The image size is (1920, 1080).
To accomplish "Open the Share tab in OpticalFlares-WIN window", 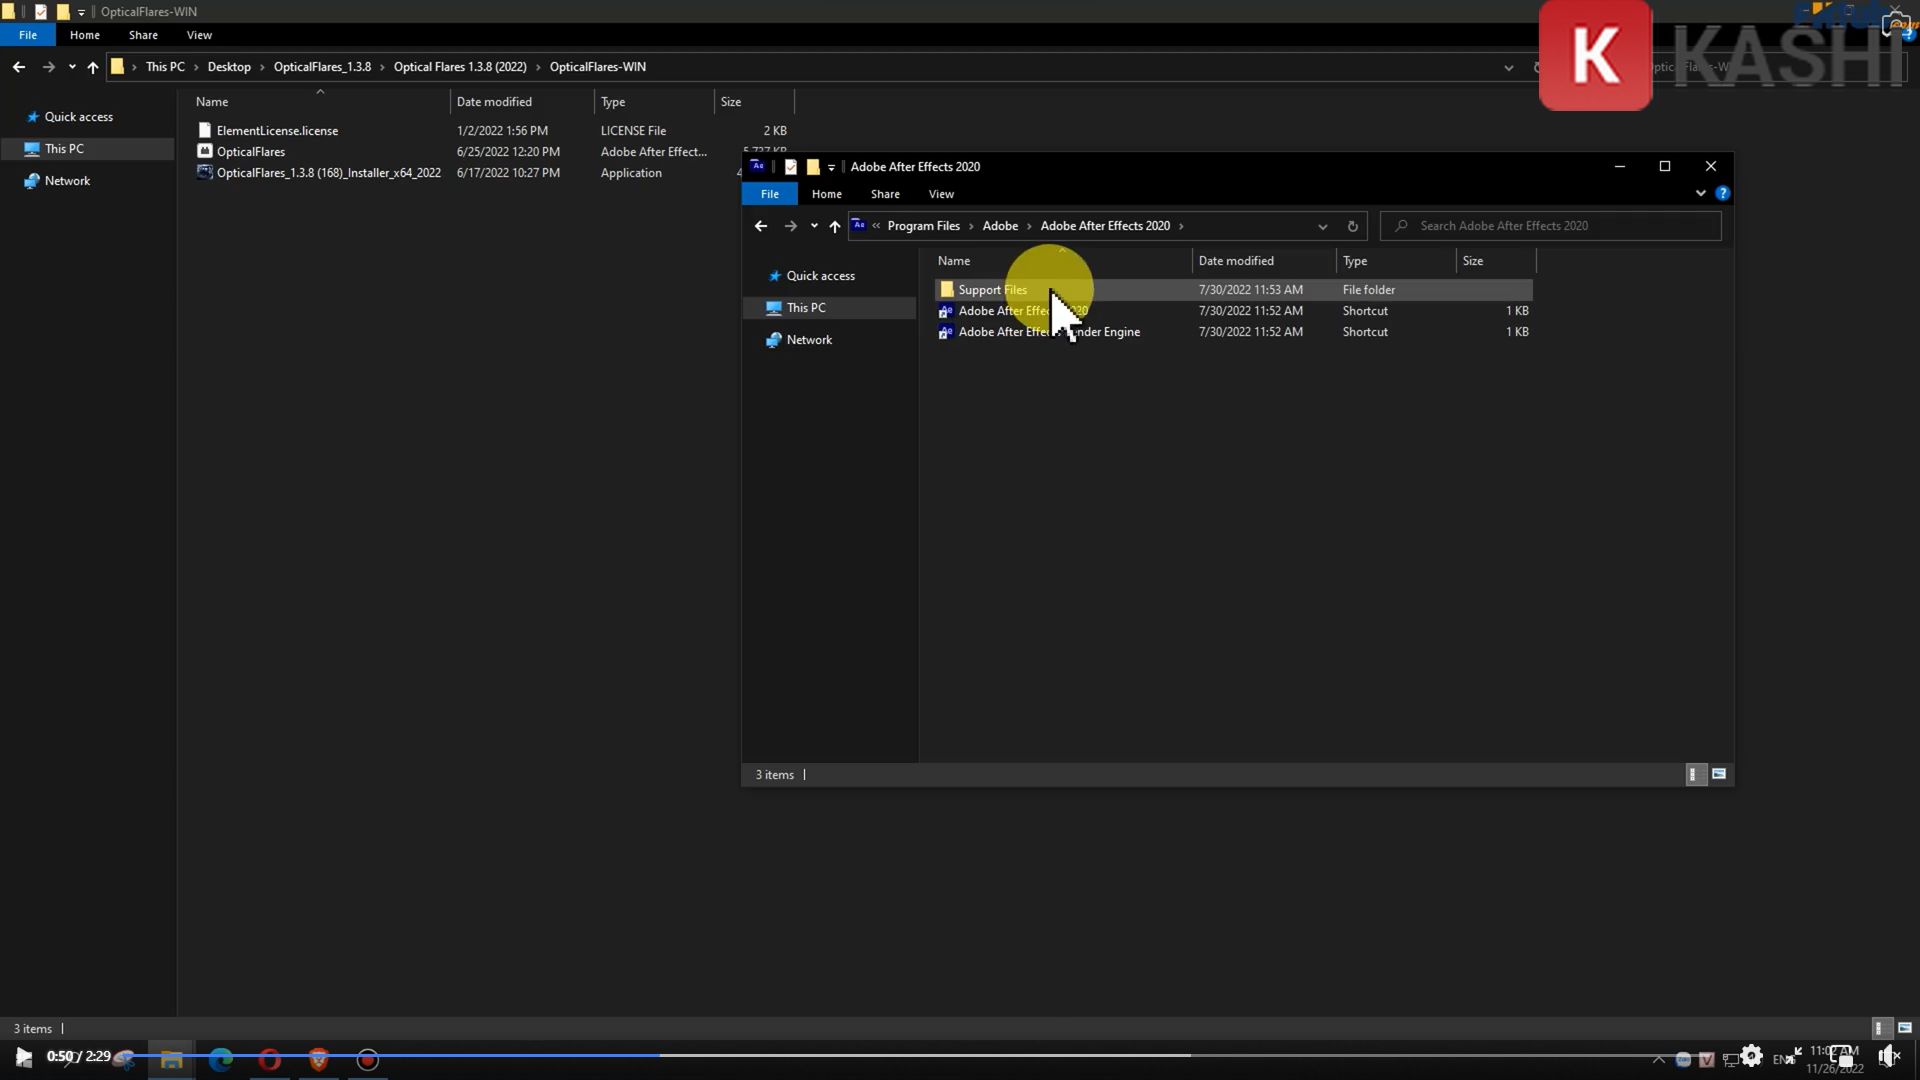I will tap(143, 35).
